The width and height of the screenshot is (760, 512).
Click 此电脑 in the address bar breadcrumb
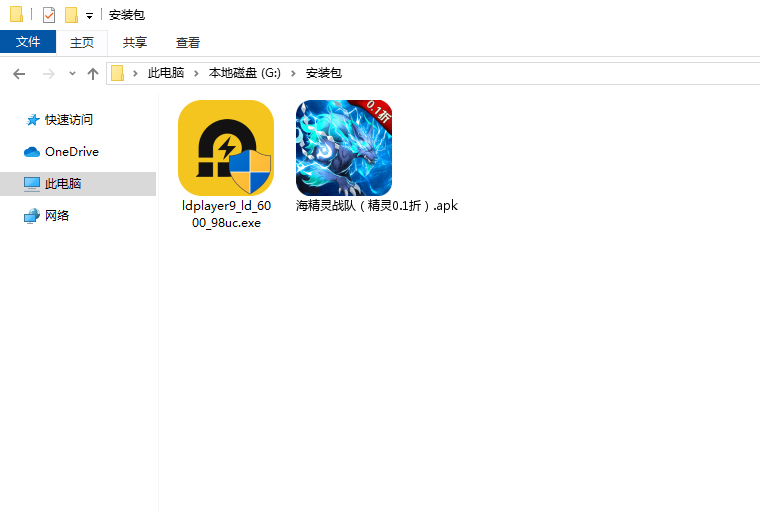pyautogui.click(x=166, y=73)
